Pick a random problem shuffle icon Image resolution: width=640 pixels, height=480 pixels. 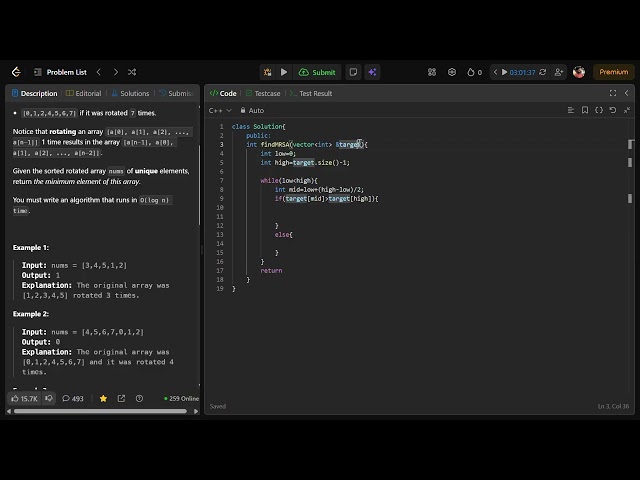point(132,72)
